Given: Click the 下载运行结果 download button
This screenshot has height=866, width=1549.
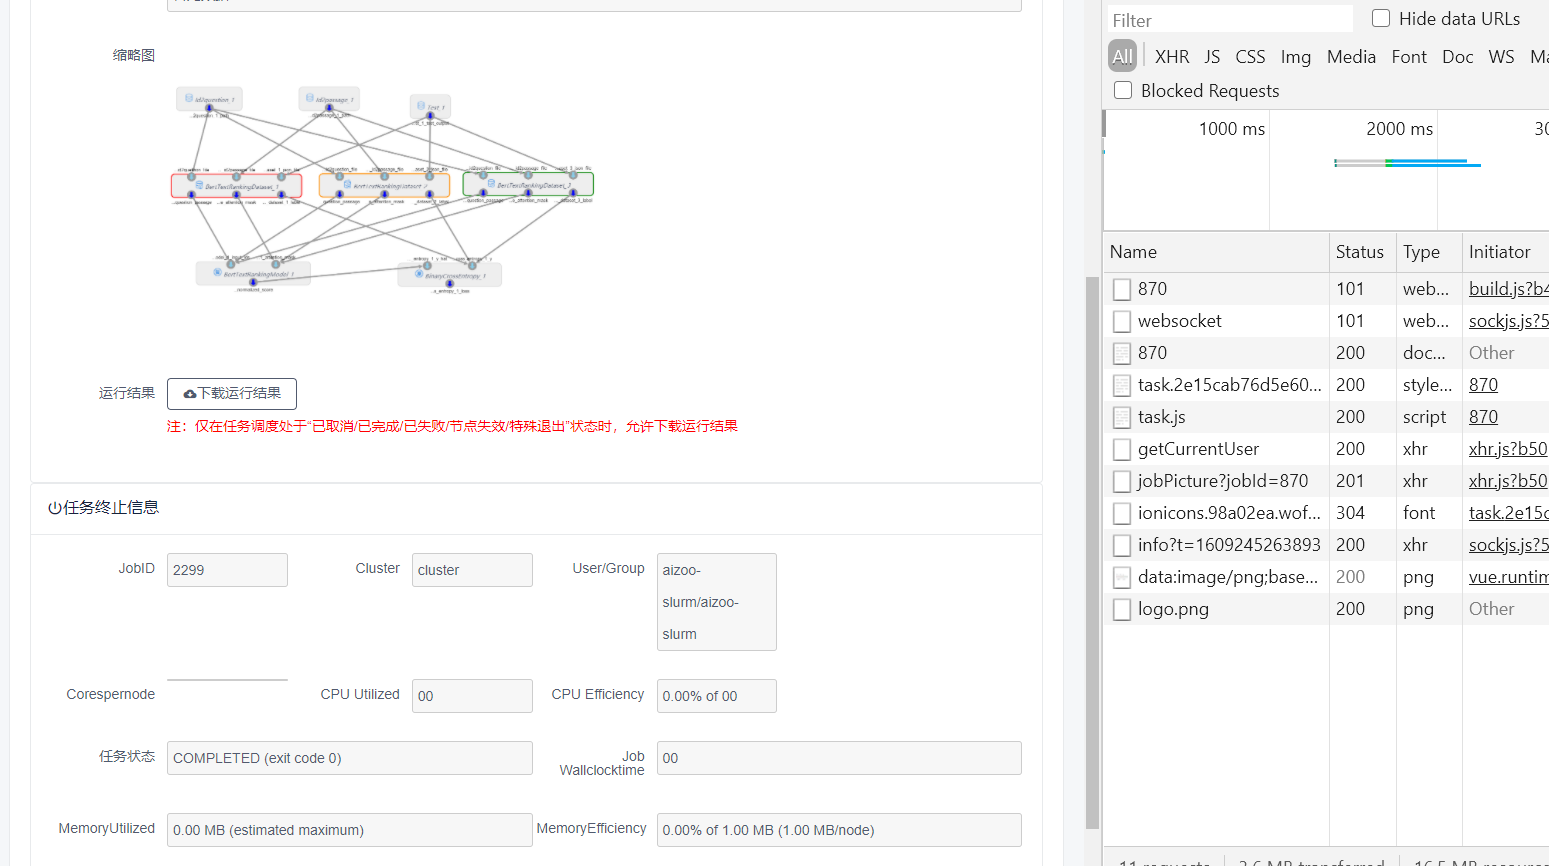Looking at the screenshot, I should pyautogui.click(x=231, y=394).
